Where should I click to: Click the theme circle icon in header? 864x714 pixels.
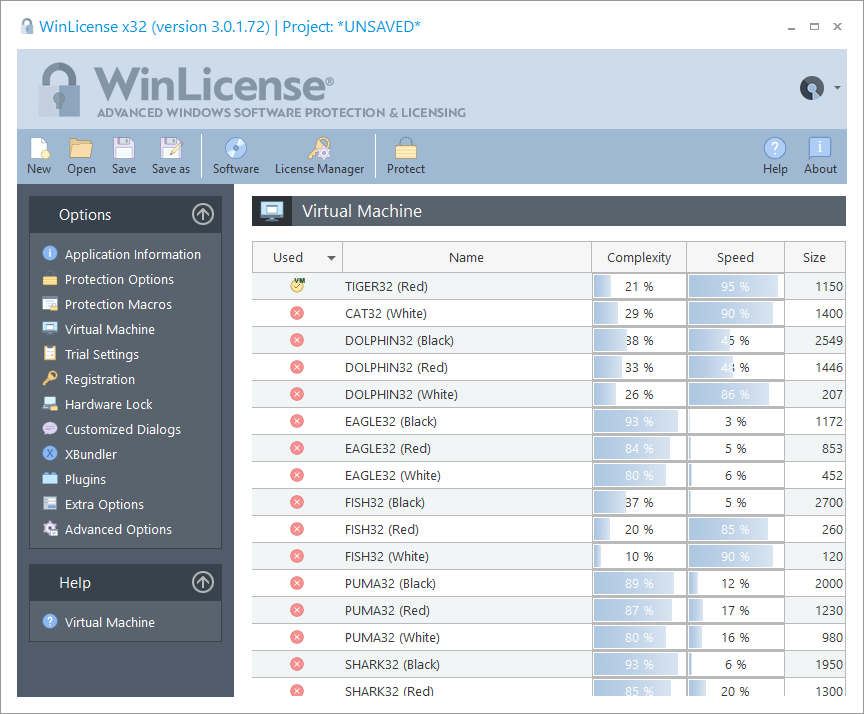point(812,88)
